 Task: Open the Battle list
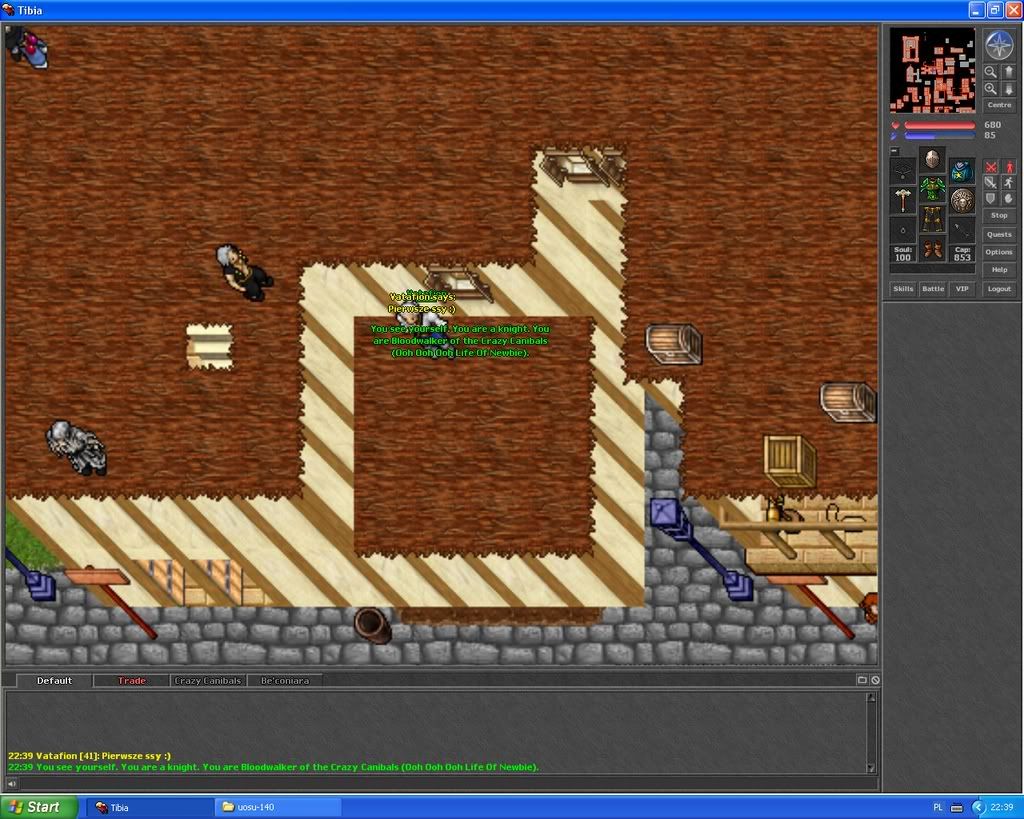coord(933,289)
